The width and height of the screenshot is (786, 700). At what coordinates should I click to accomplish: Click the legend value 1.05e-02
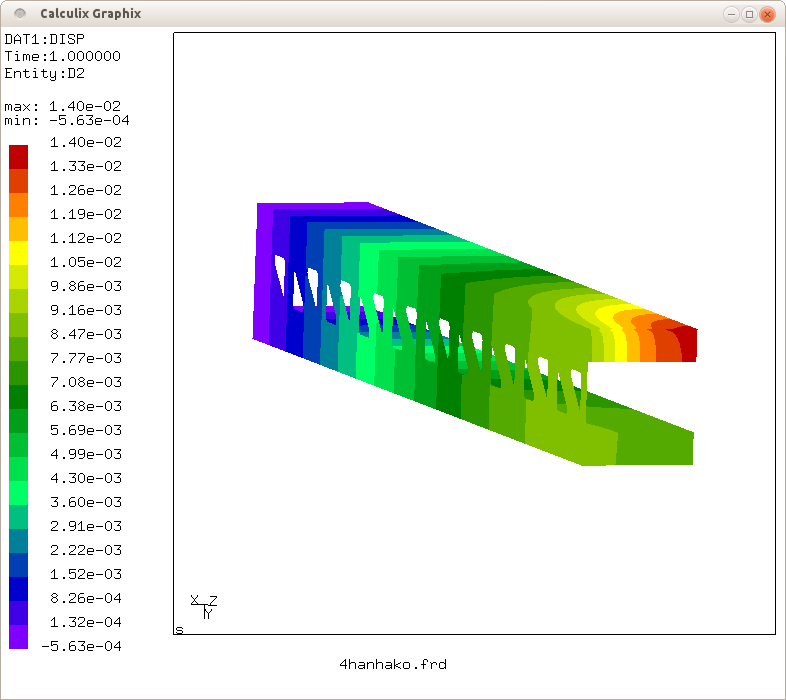click(86, 262)
